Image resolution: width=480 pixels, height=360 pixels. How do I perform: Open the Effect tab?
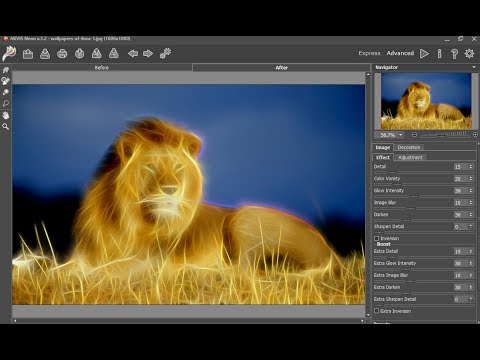tap(383, 157)
